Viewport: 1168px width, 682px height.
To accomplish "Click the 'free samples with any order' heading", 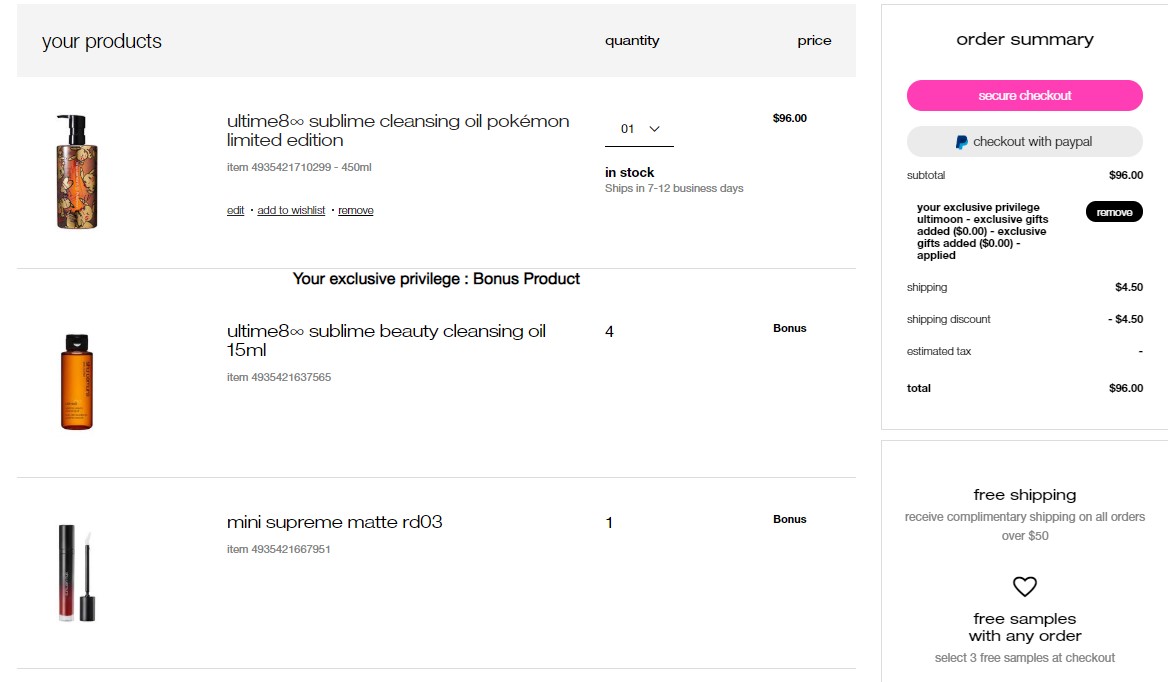I will pos(1024,627).
